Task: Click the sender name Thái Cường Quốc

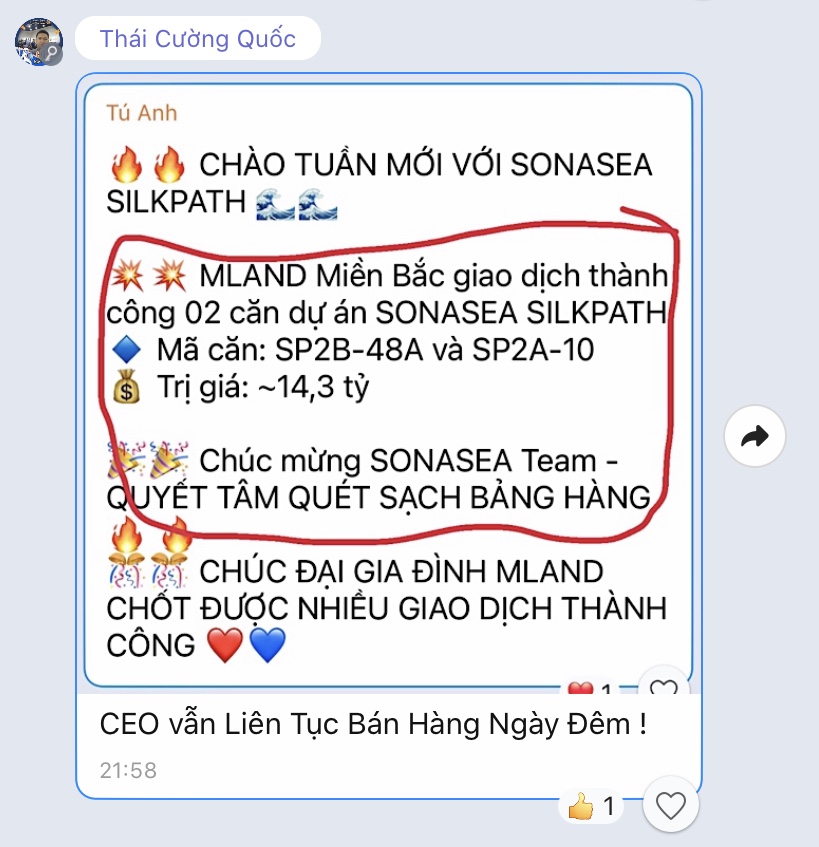Action: click(198, 38)
